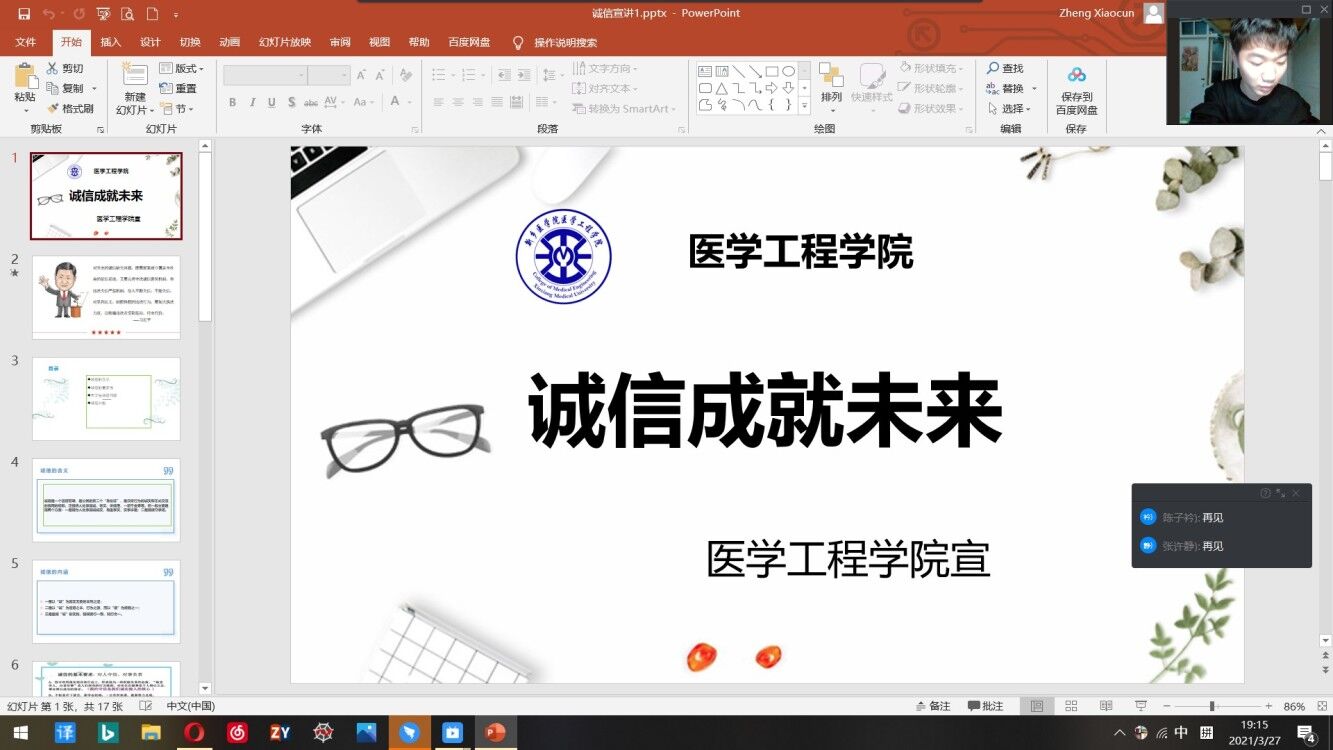
Task: Switch to the Slide Show (幻灯片放映) tab
Action: tap(285, 42)
